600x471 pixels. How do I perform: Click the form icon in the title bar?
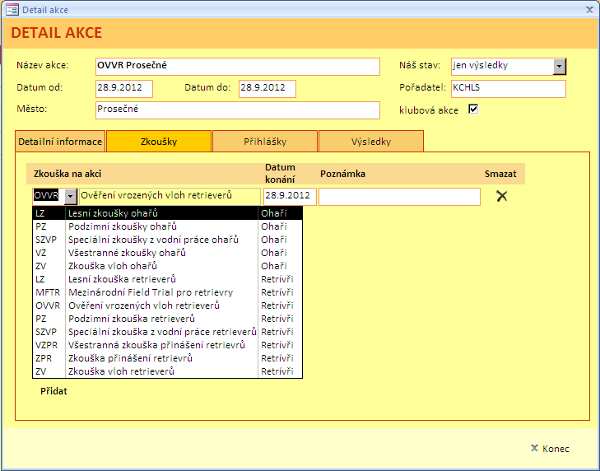coord(12,10)
